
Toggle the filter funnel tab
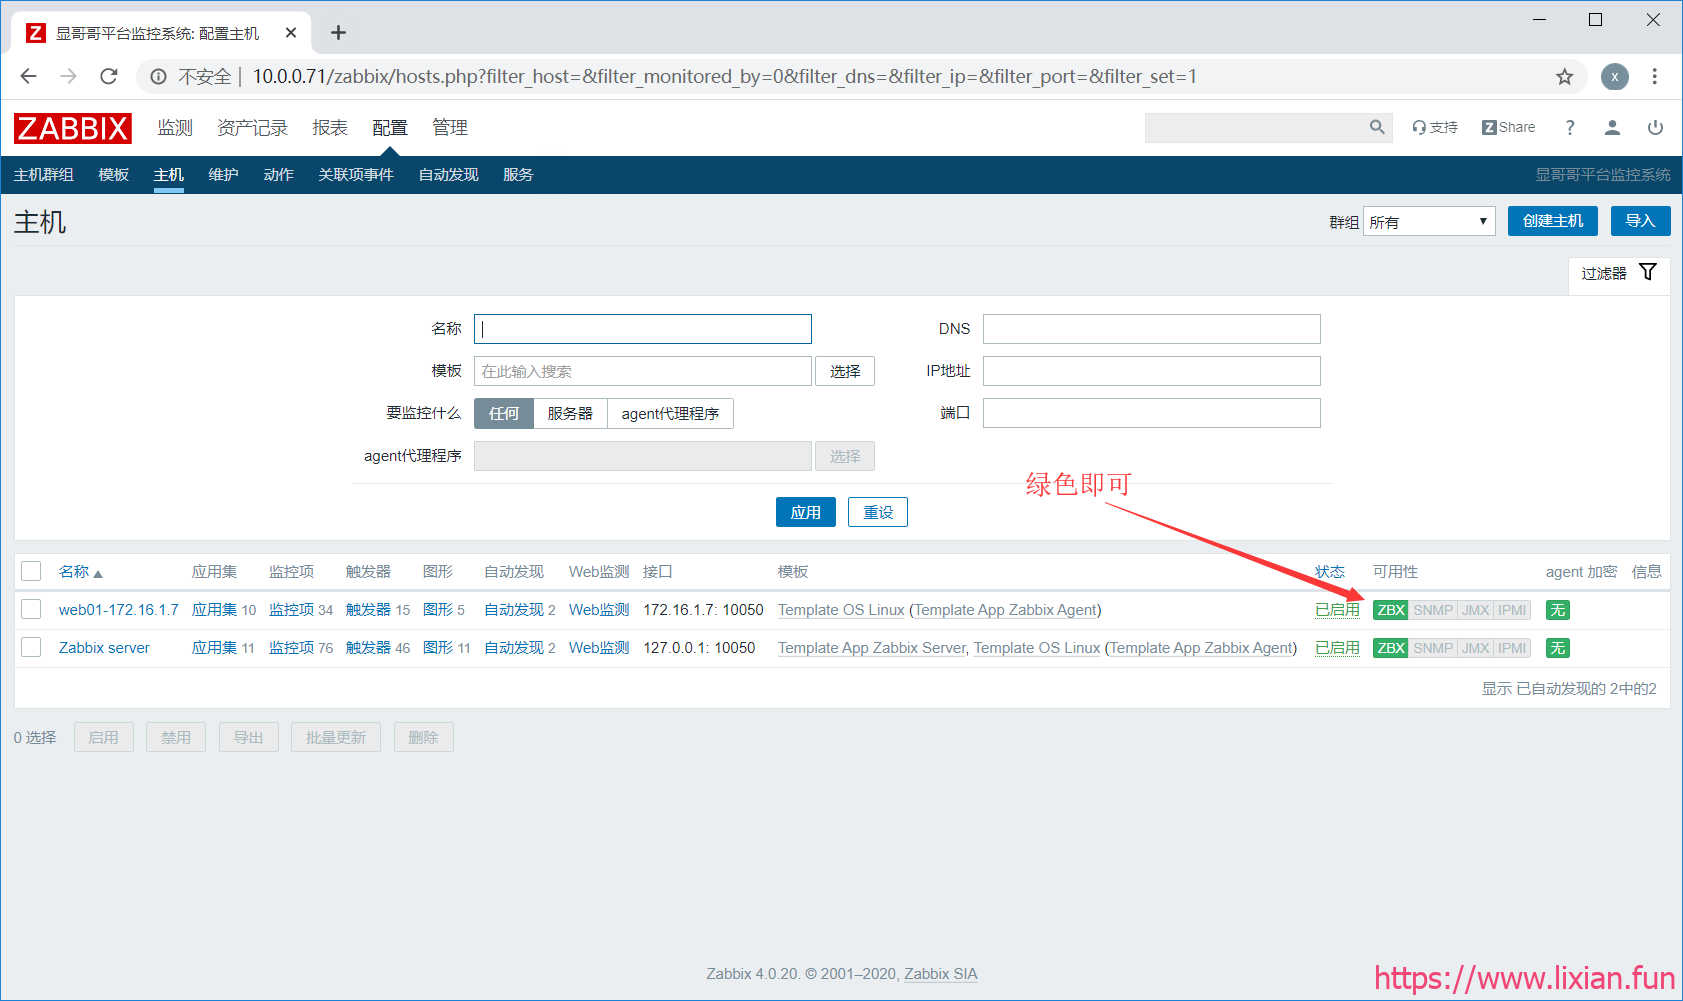pyautogui.click(x=1619, y=273)
